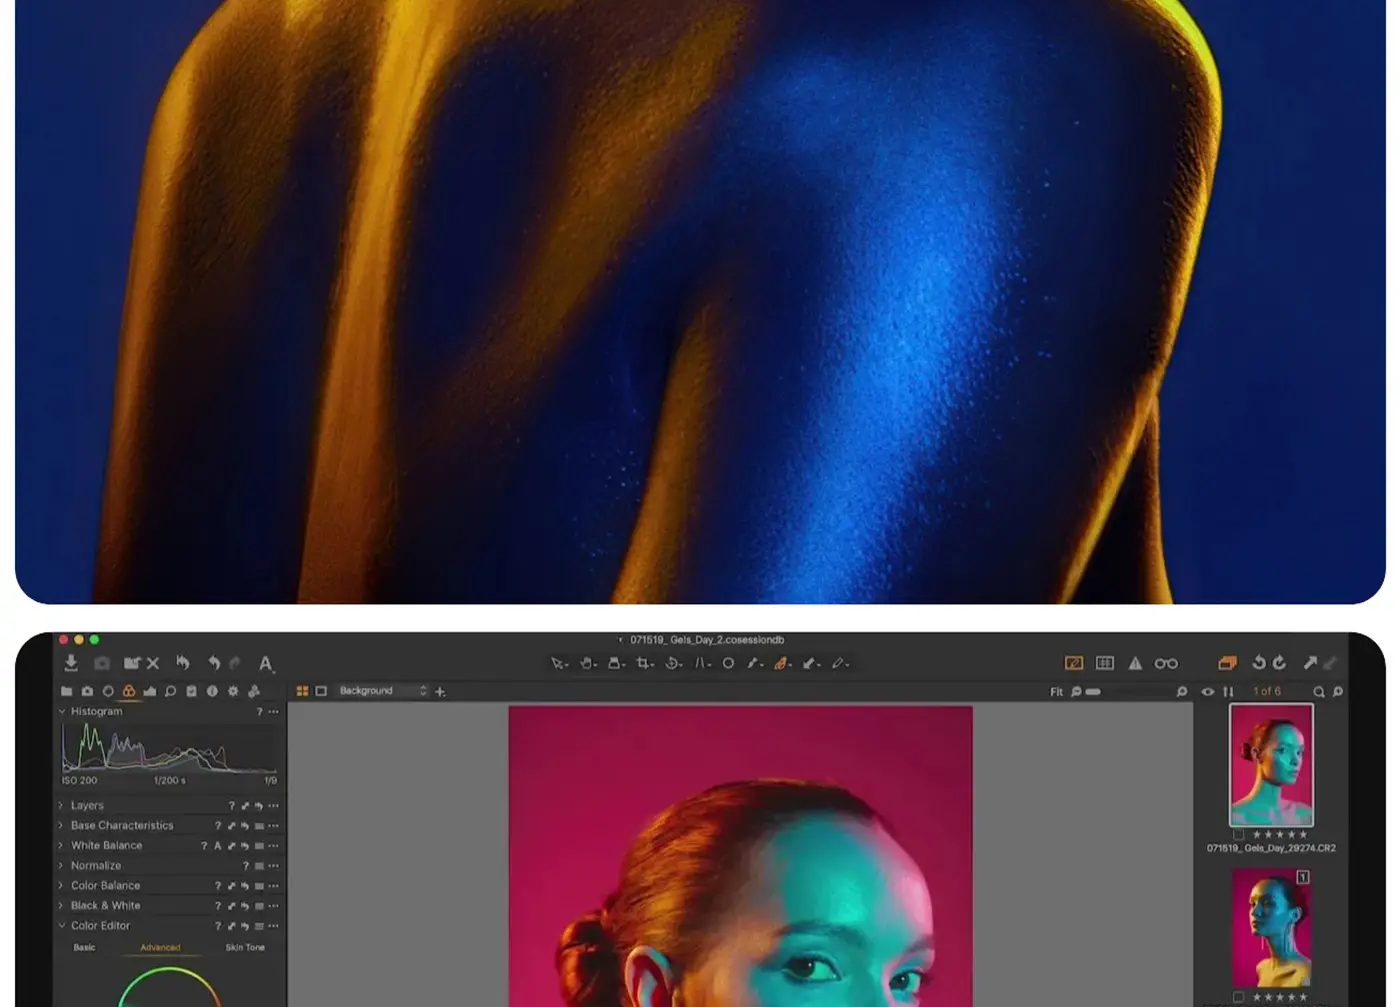Screen dimensions: 1400x1007
Task: Toggle the Grid overlay icon
Action: [1105, 663]
